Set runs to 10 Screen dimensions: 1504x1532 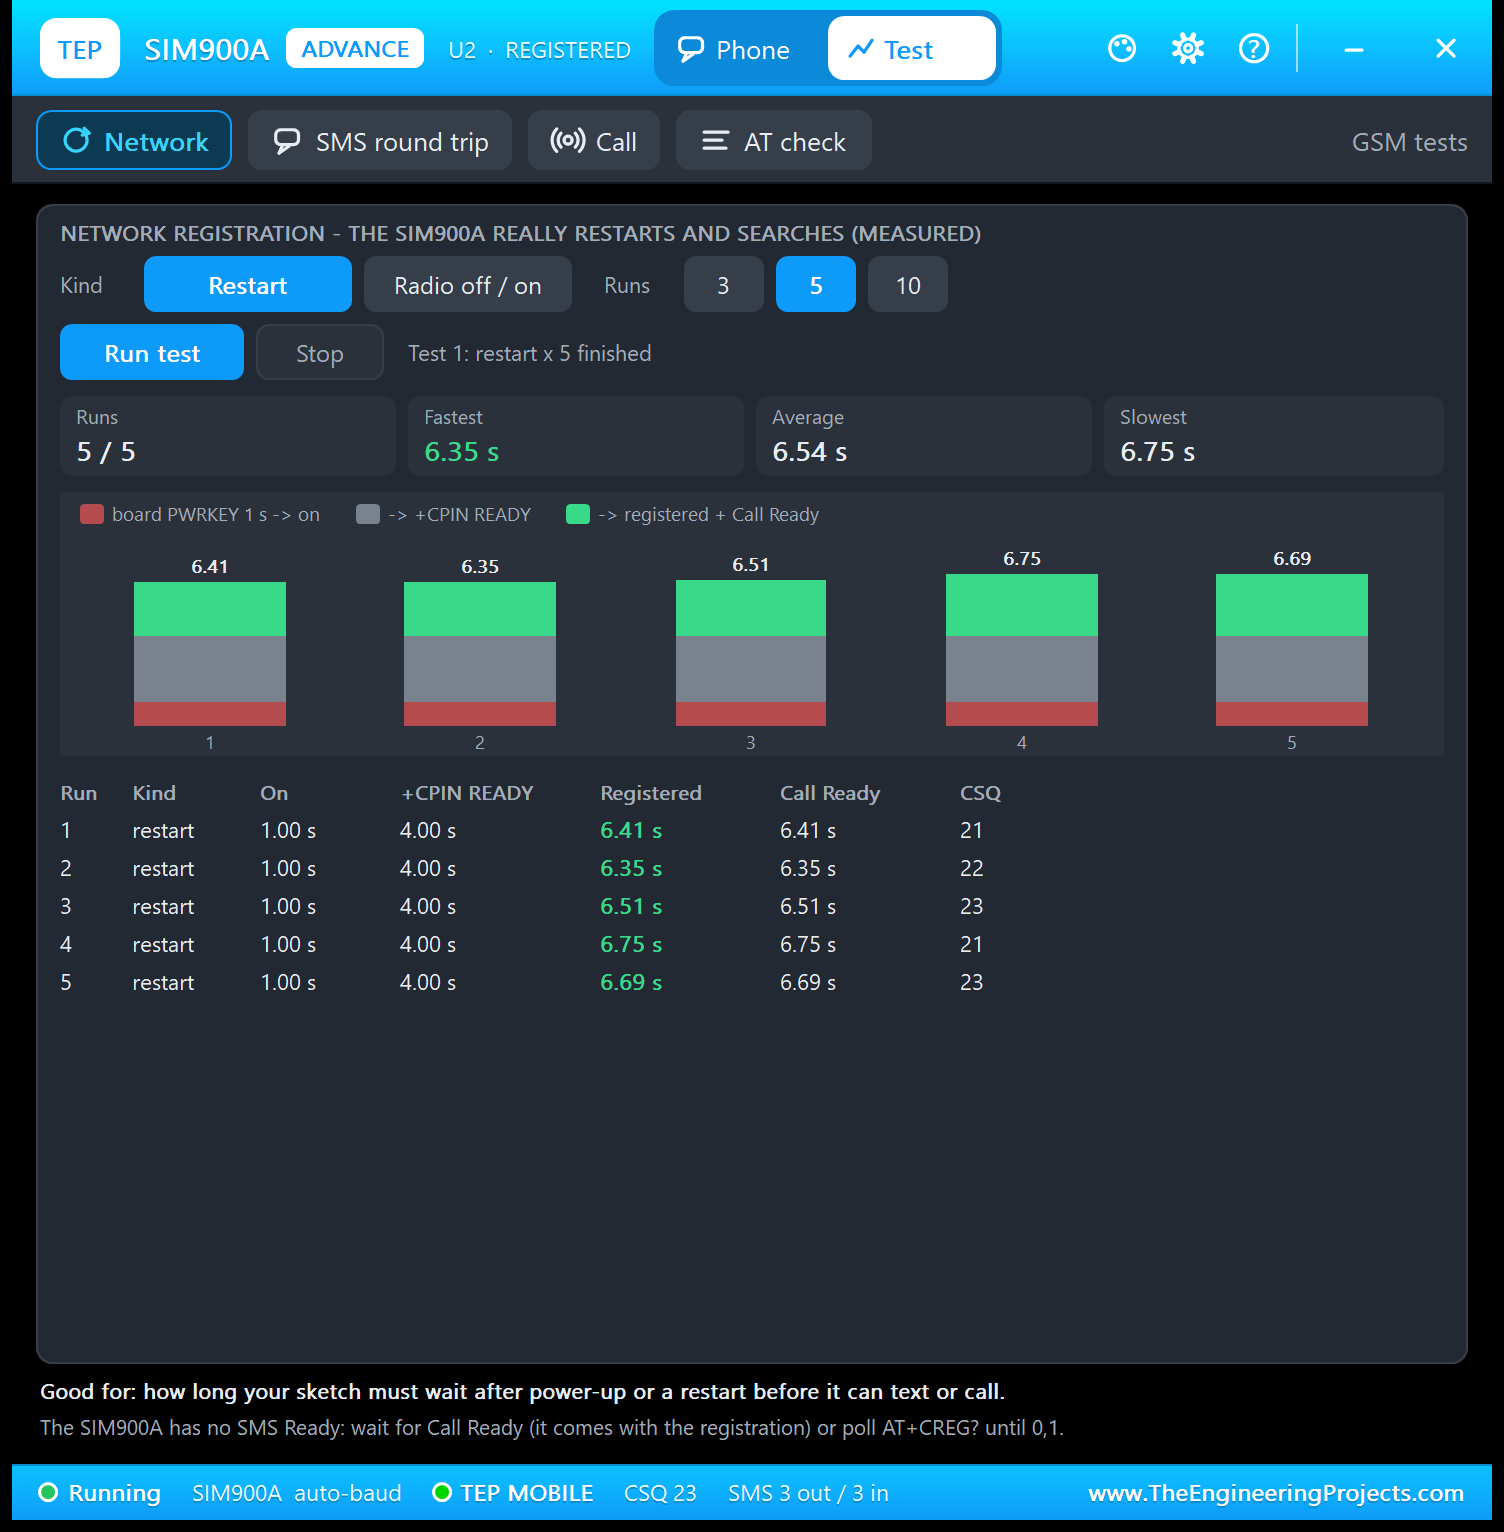click(x=908, y=284)
